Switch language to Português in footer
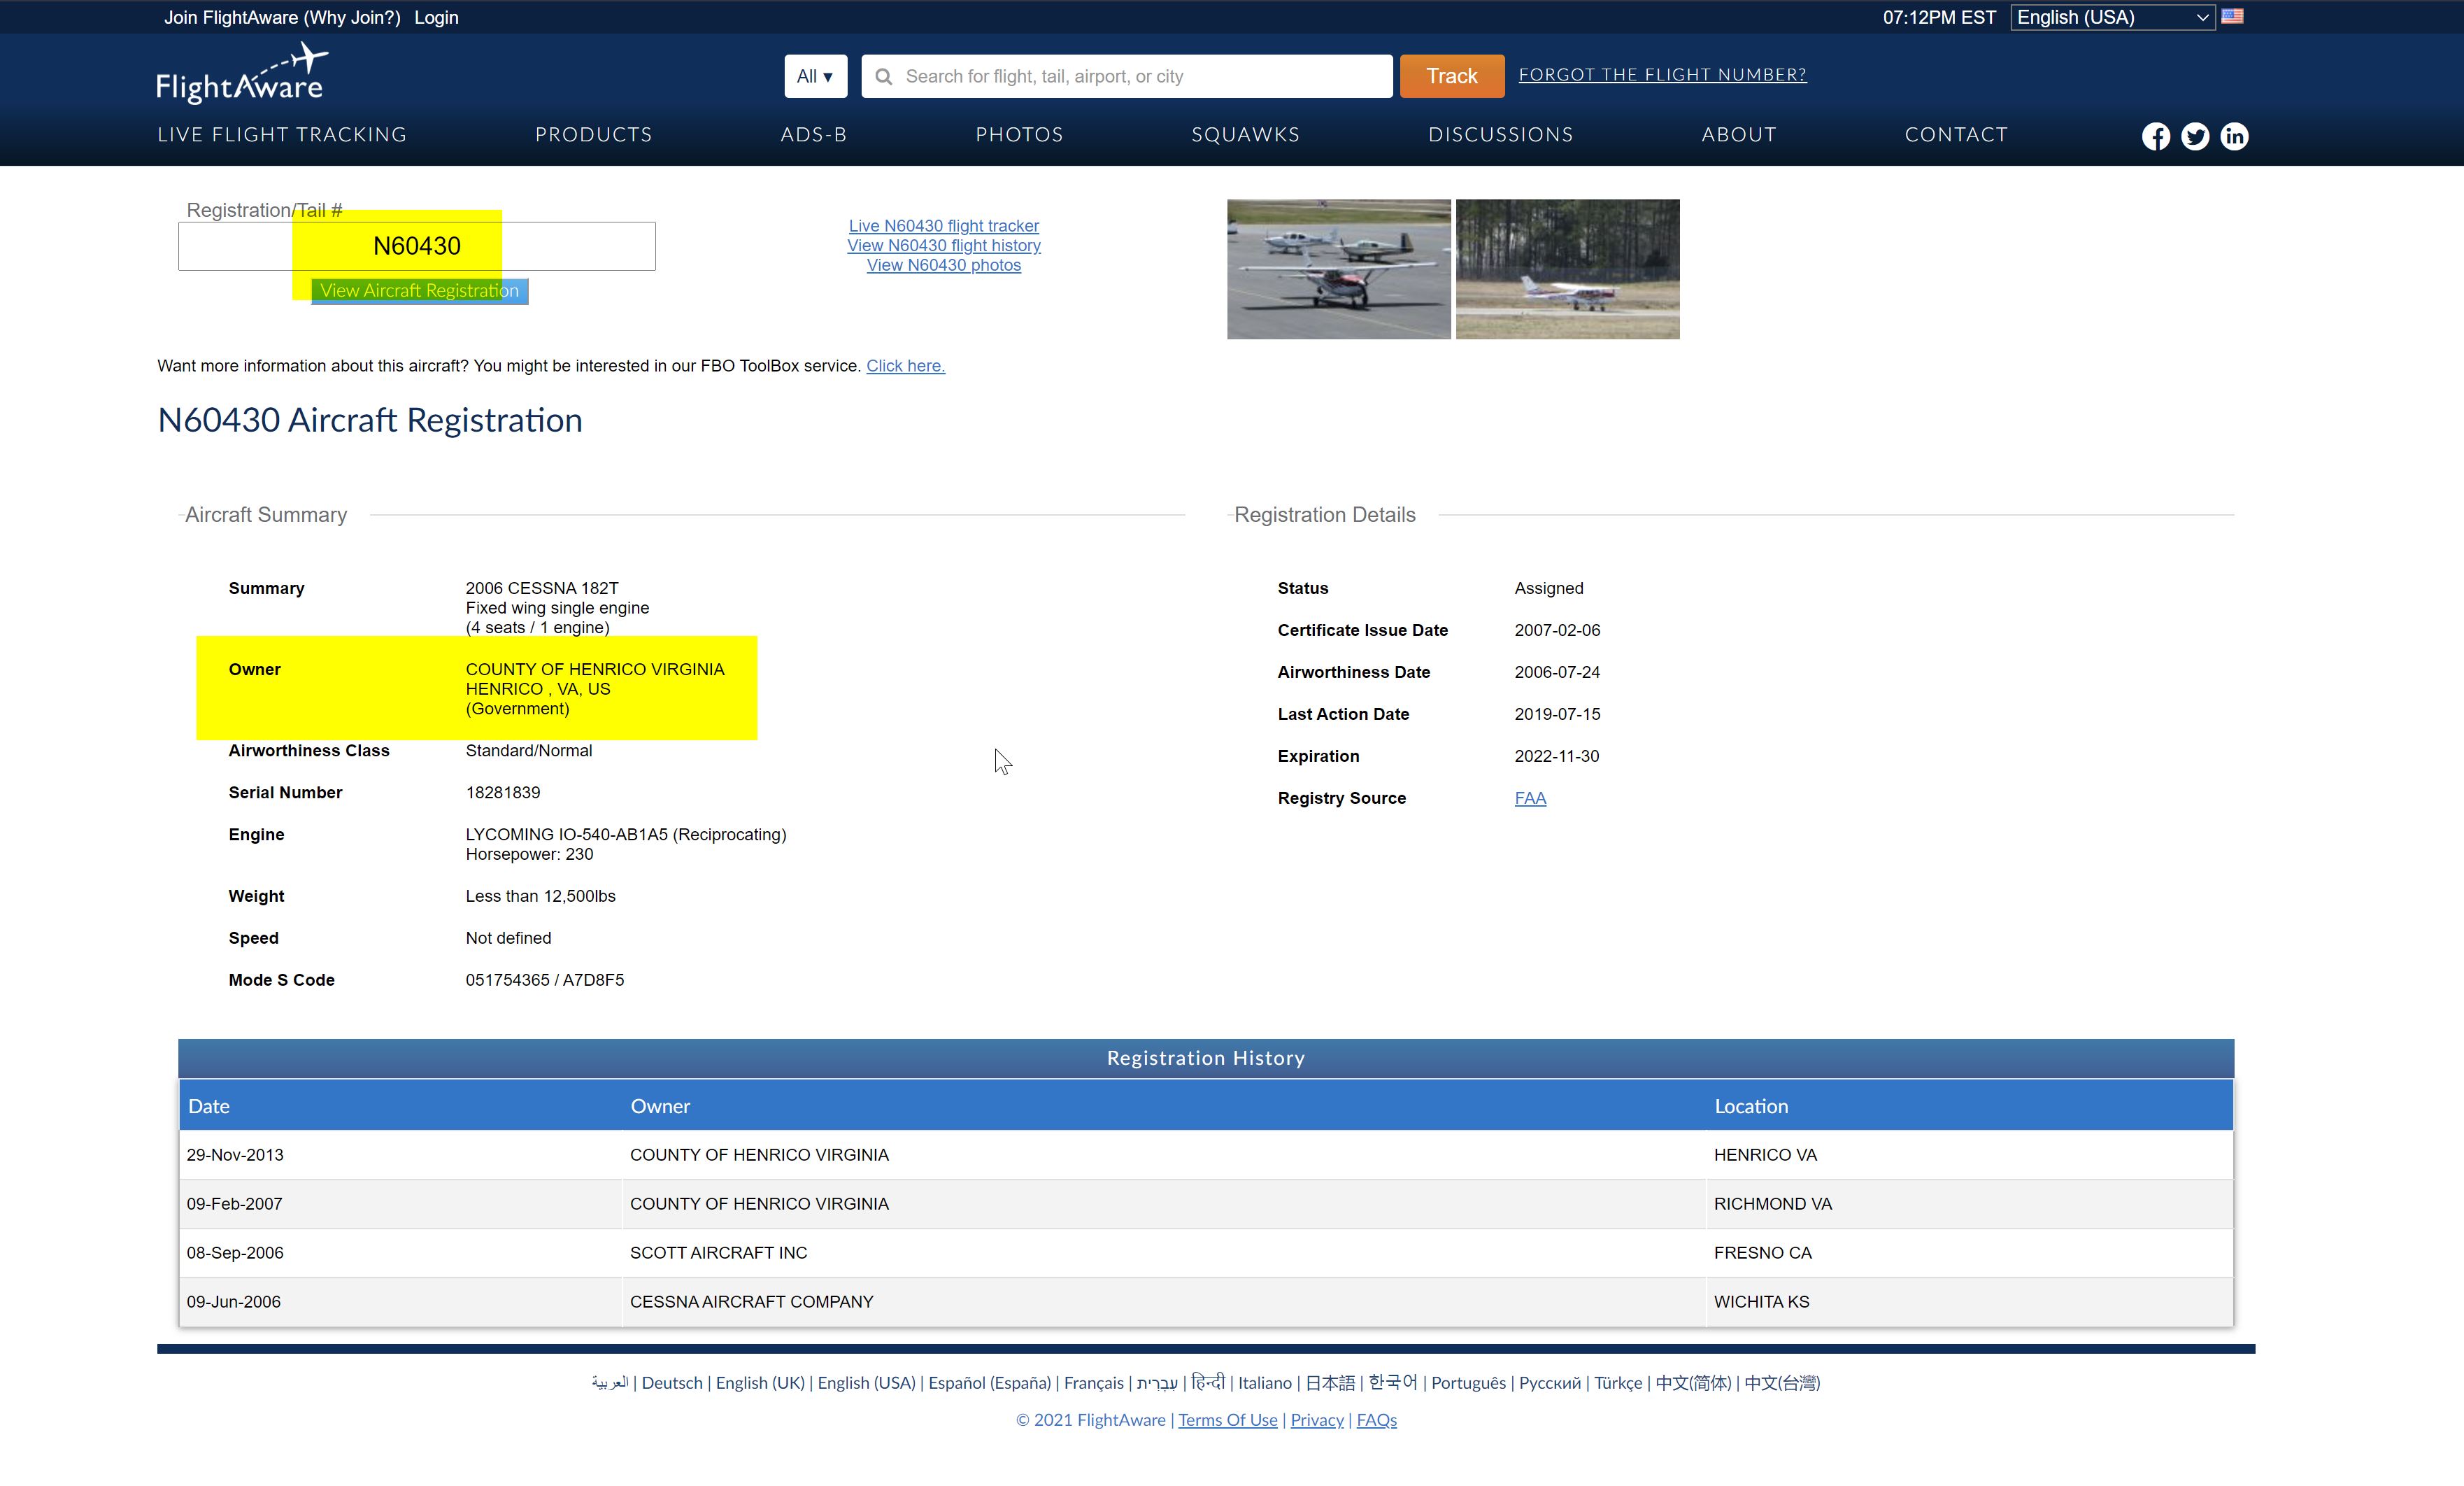The image size is (2464, 1486). pos(1468,1383)
